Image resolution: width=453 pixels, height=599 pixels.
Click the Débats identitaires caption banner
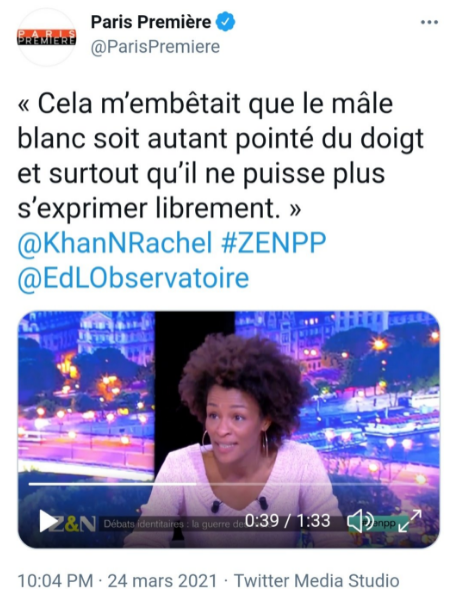coord(174,524)
